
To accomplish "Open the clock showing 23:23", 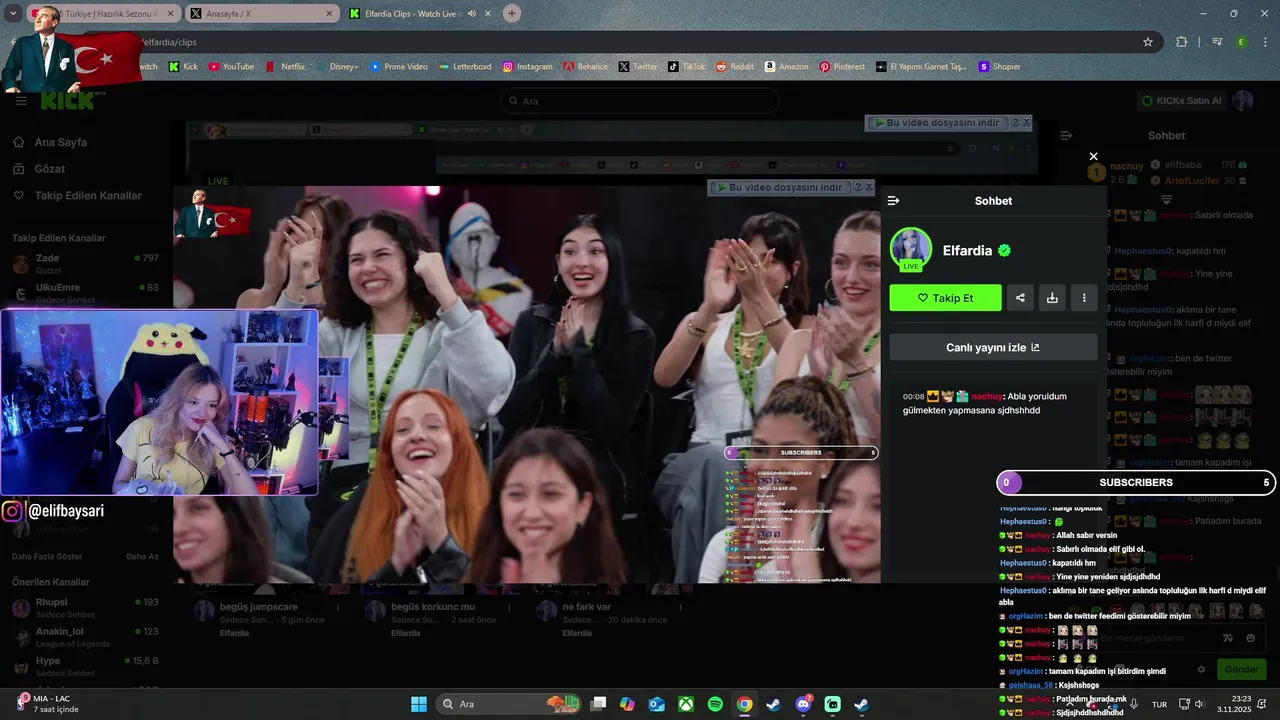I will coord(1233,704).
